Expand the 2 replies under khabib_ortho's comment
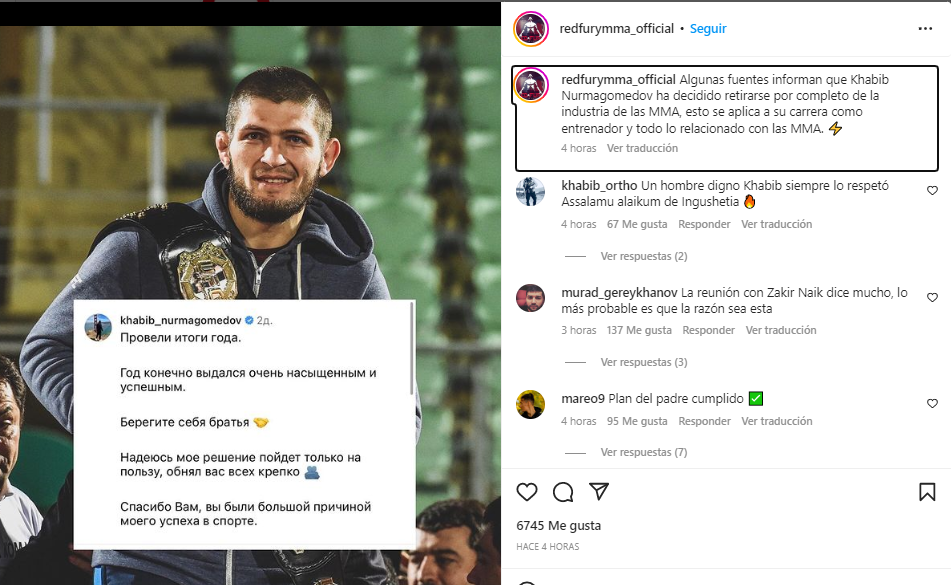The width and height of the screenshot is (951, 585). coord(643,257)
